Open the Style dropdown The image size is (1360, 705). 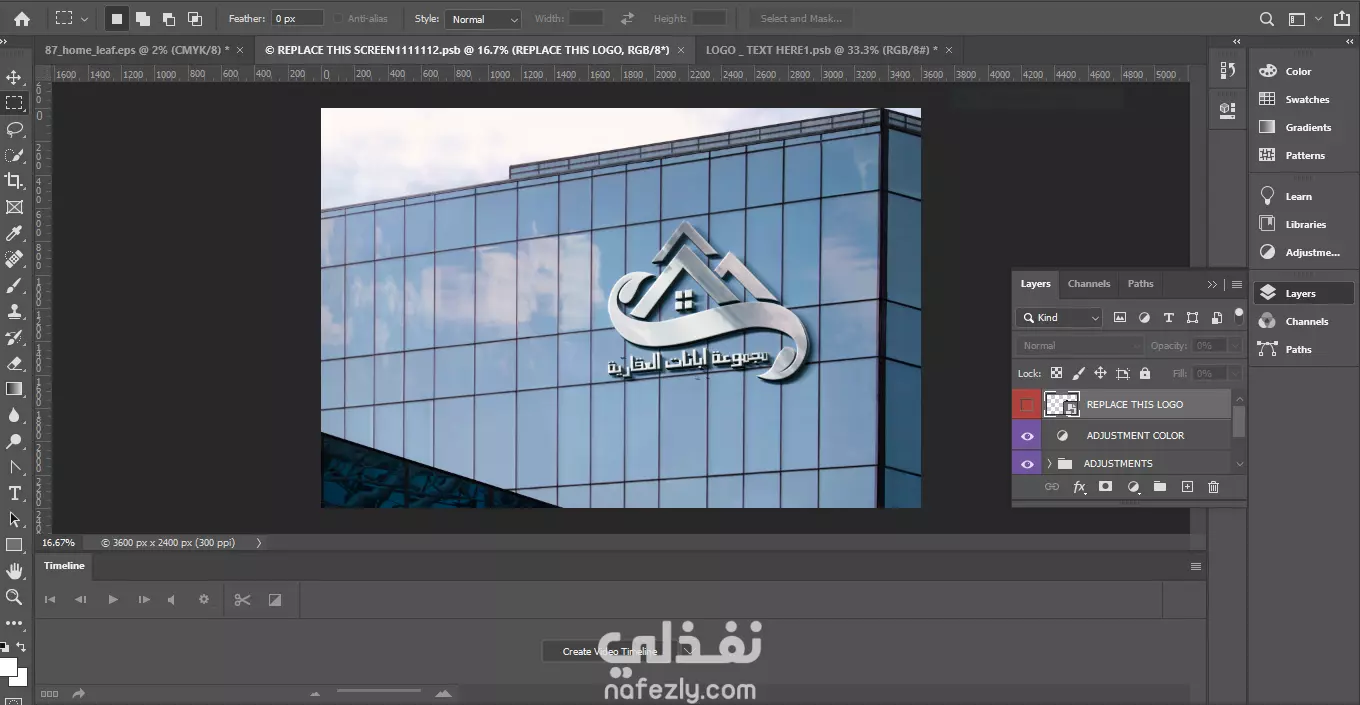tap(483, 19)
